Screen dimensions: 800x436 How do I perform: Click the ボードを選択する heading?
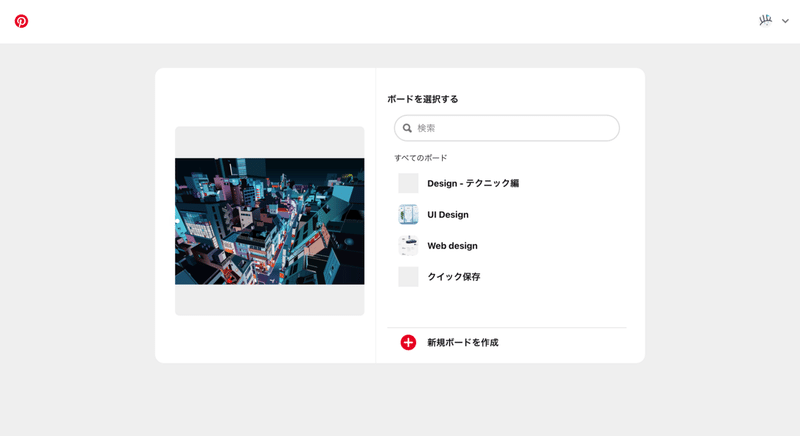click(422, 99)
